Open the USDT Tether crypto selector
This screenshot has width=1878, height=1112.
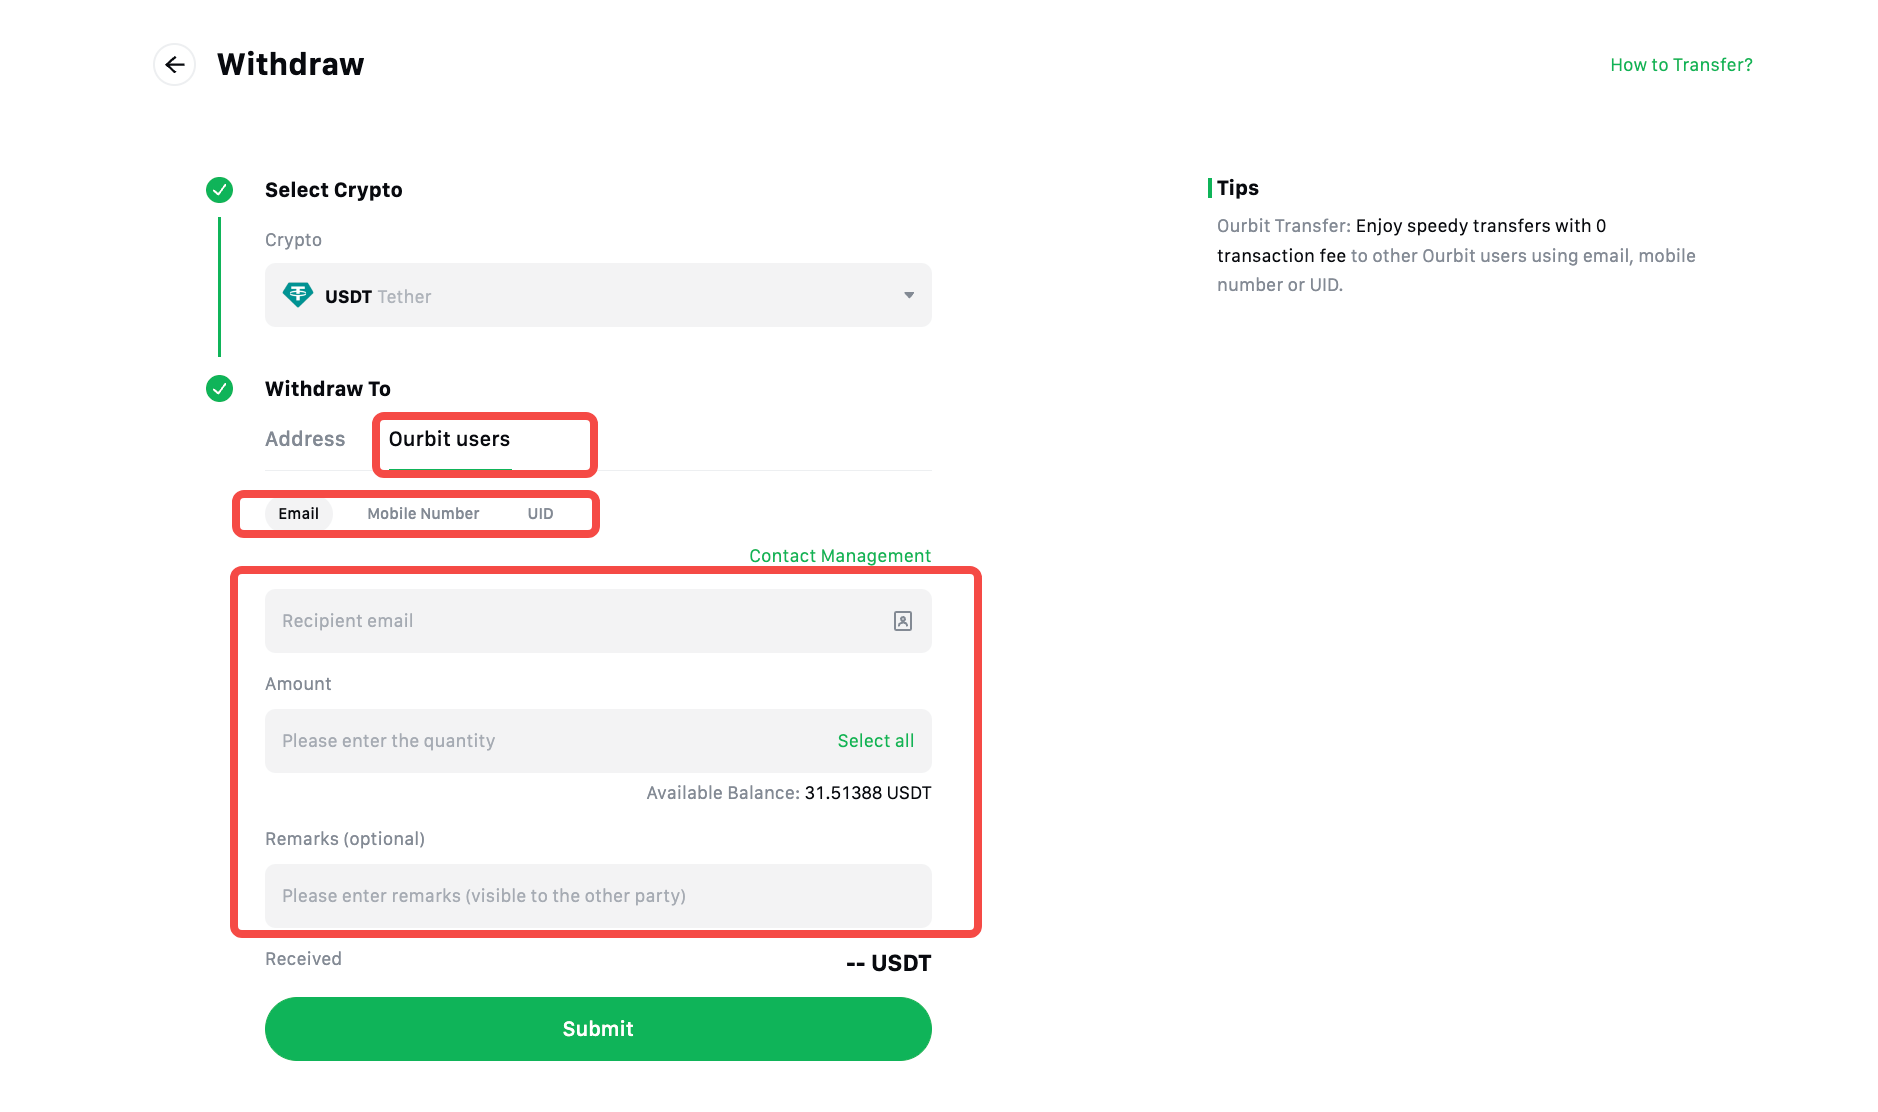pos(597,295)
